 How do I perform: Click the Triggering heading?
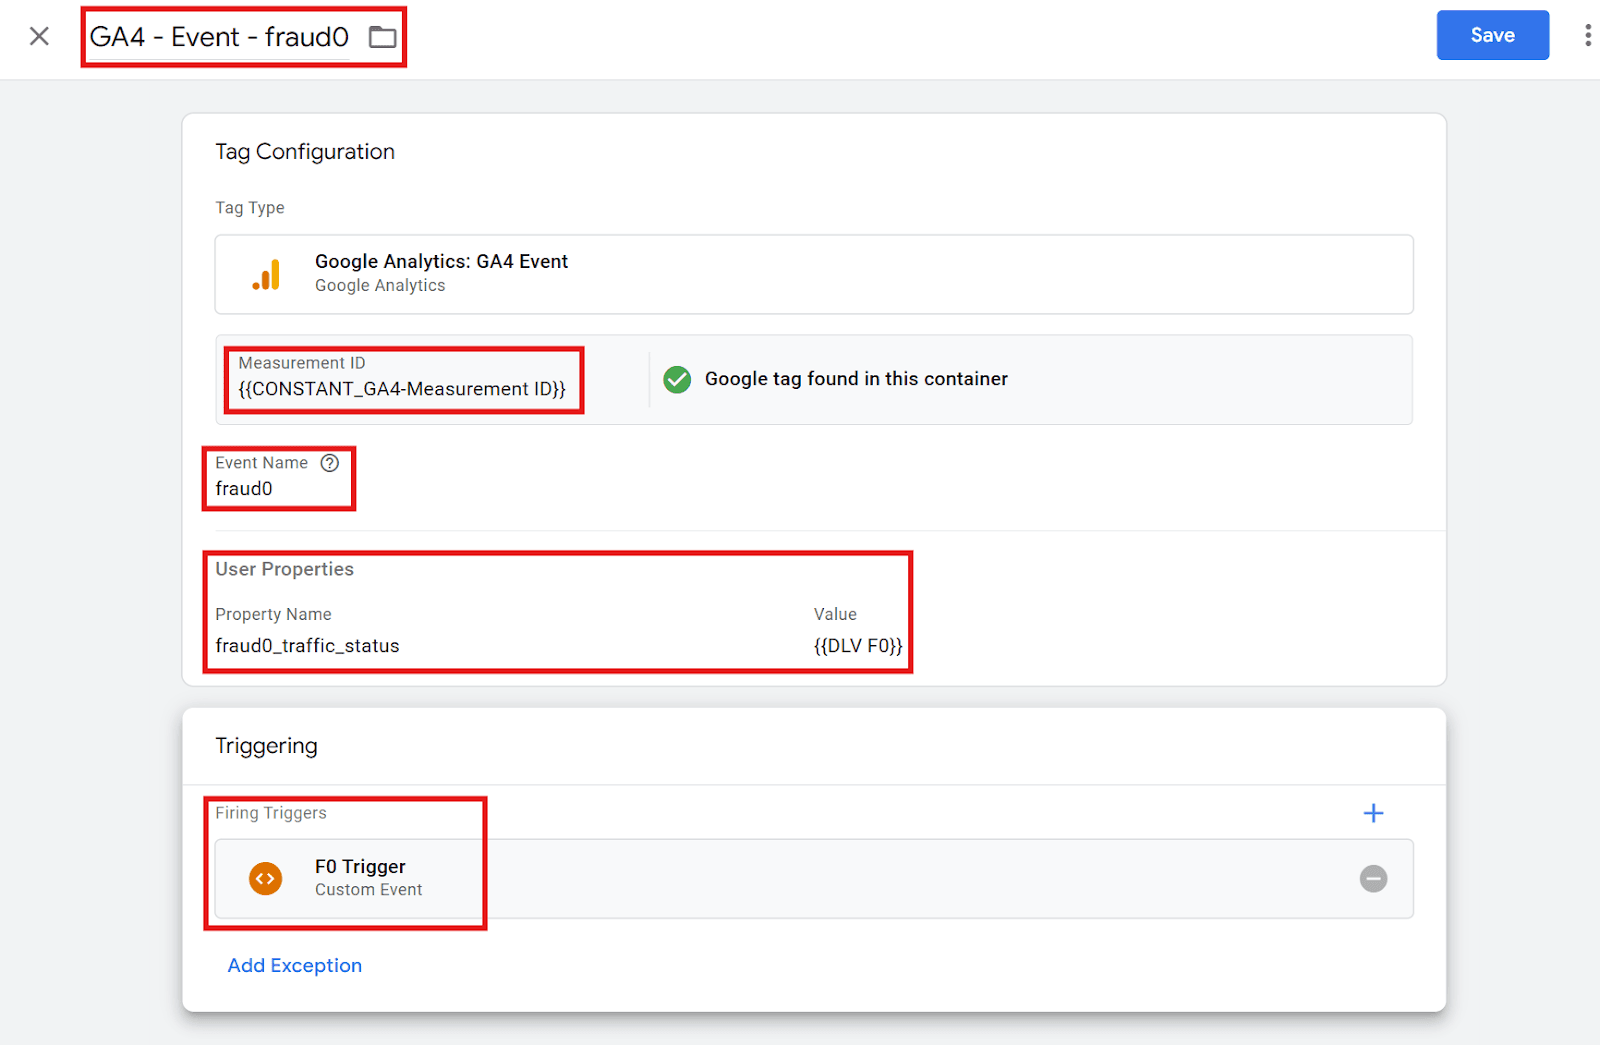(266, 746)
